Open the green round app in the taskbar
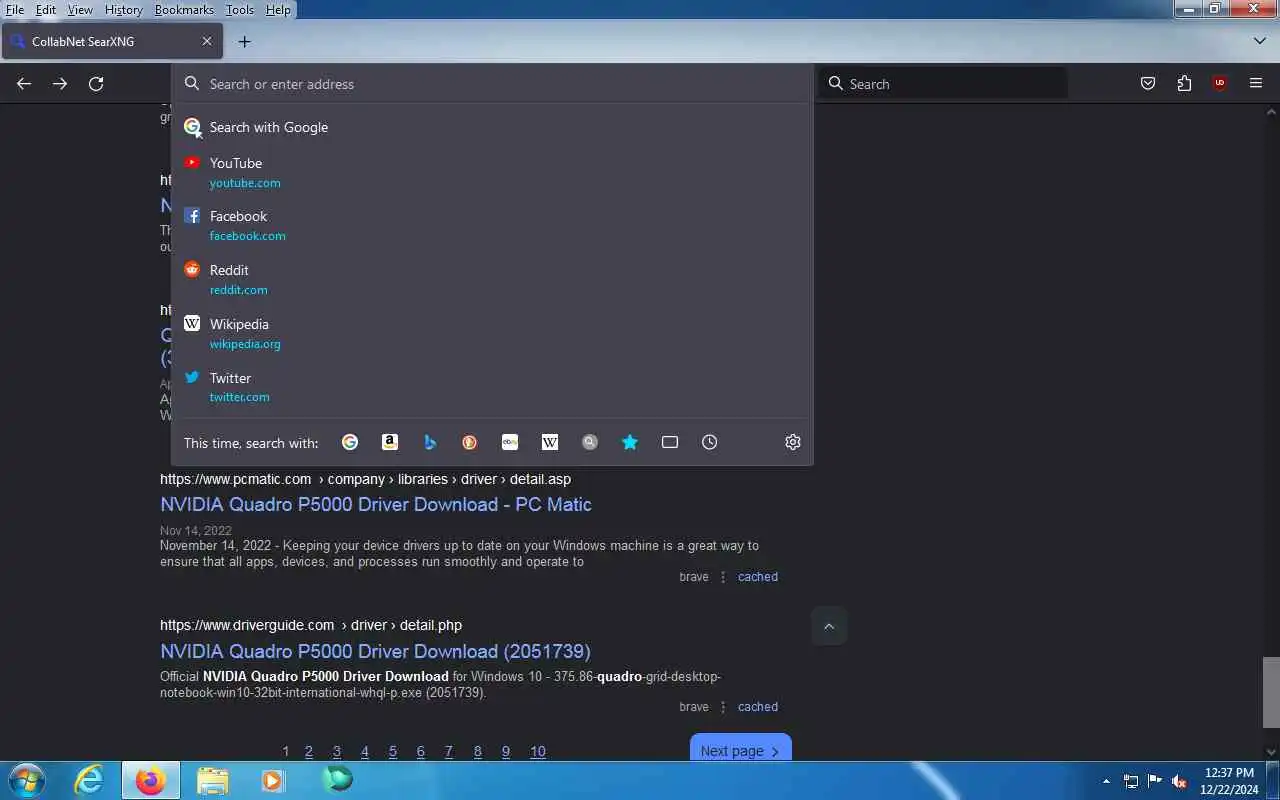The width and height of the screenshot is (1280, 800). (338, 778)
